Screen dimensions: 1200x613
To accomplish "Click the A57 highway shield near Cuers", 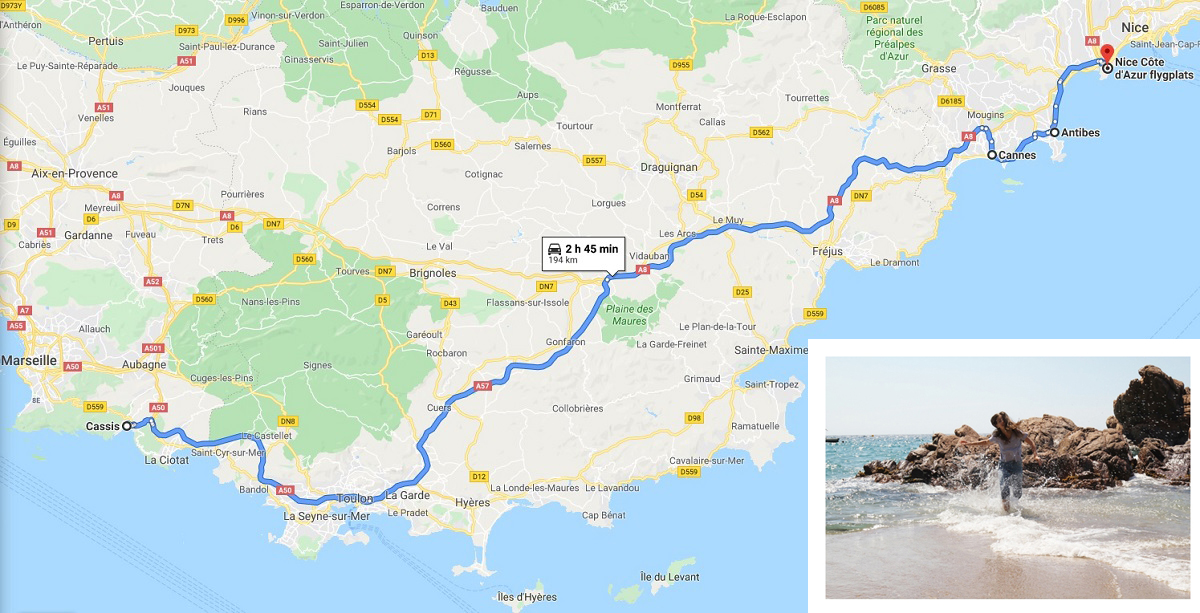I will click(483, 386).
